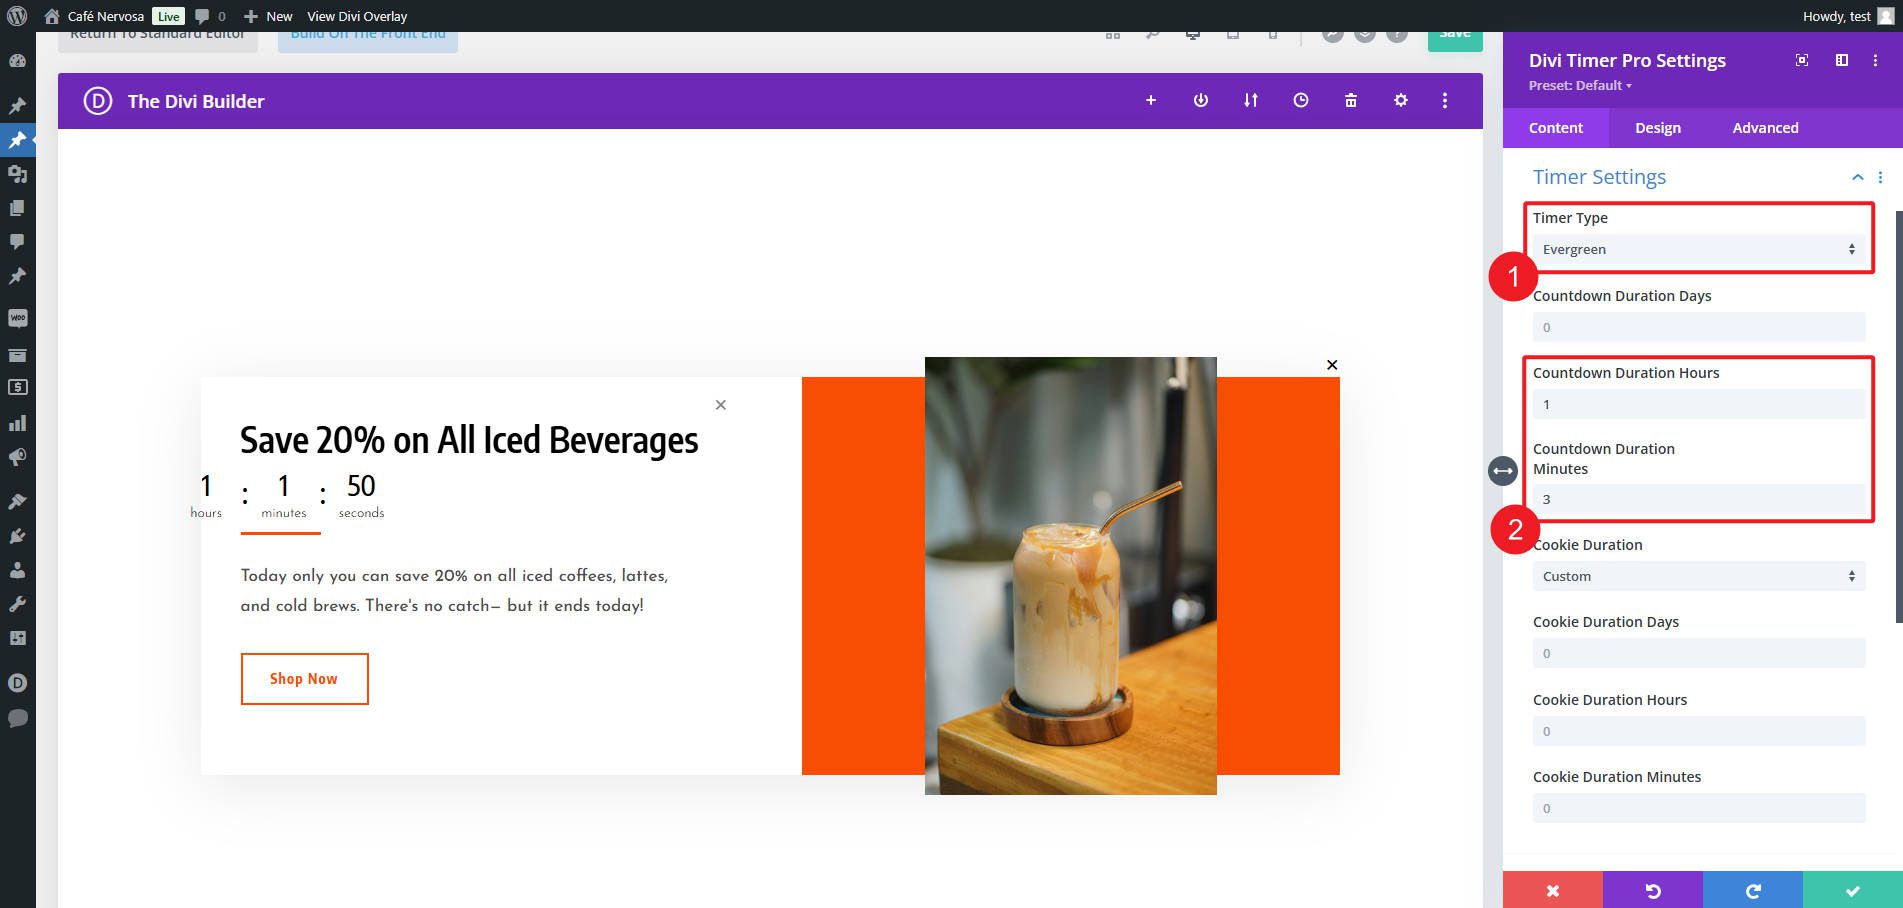This screenshot has height=908, width=1903.
Task: Open Timer Settings section options dots
Action: click(1880, 177)
